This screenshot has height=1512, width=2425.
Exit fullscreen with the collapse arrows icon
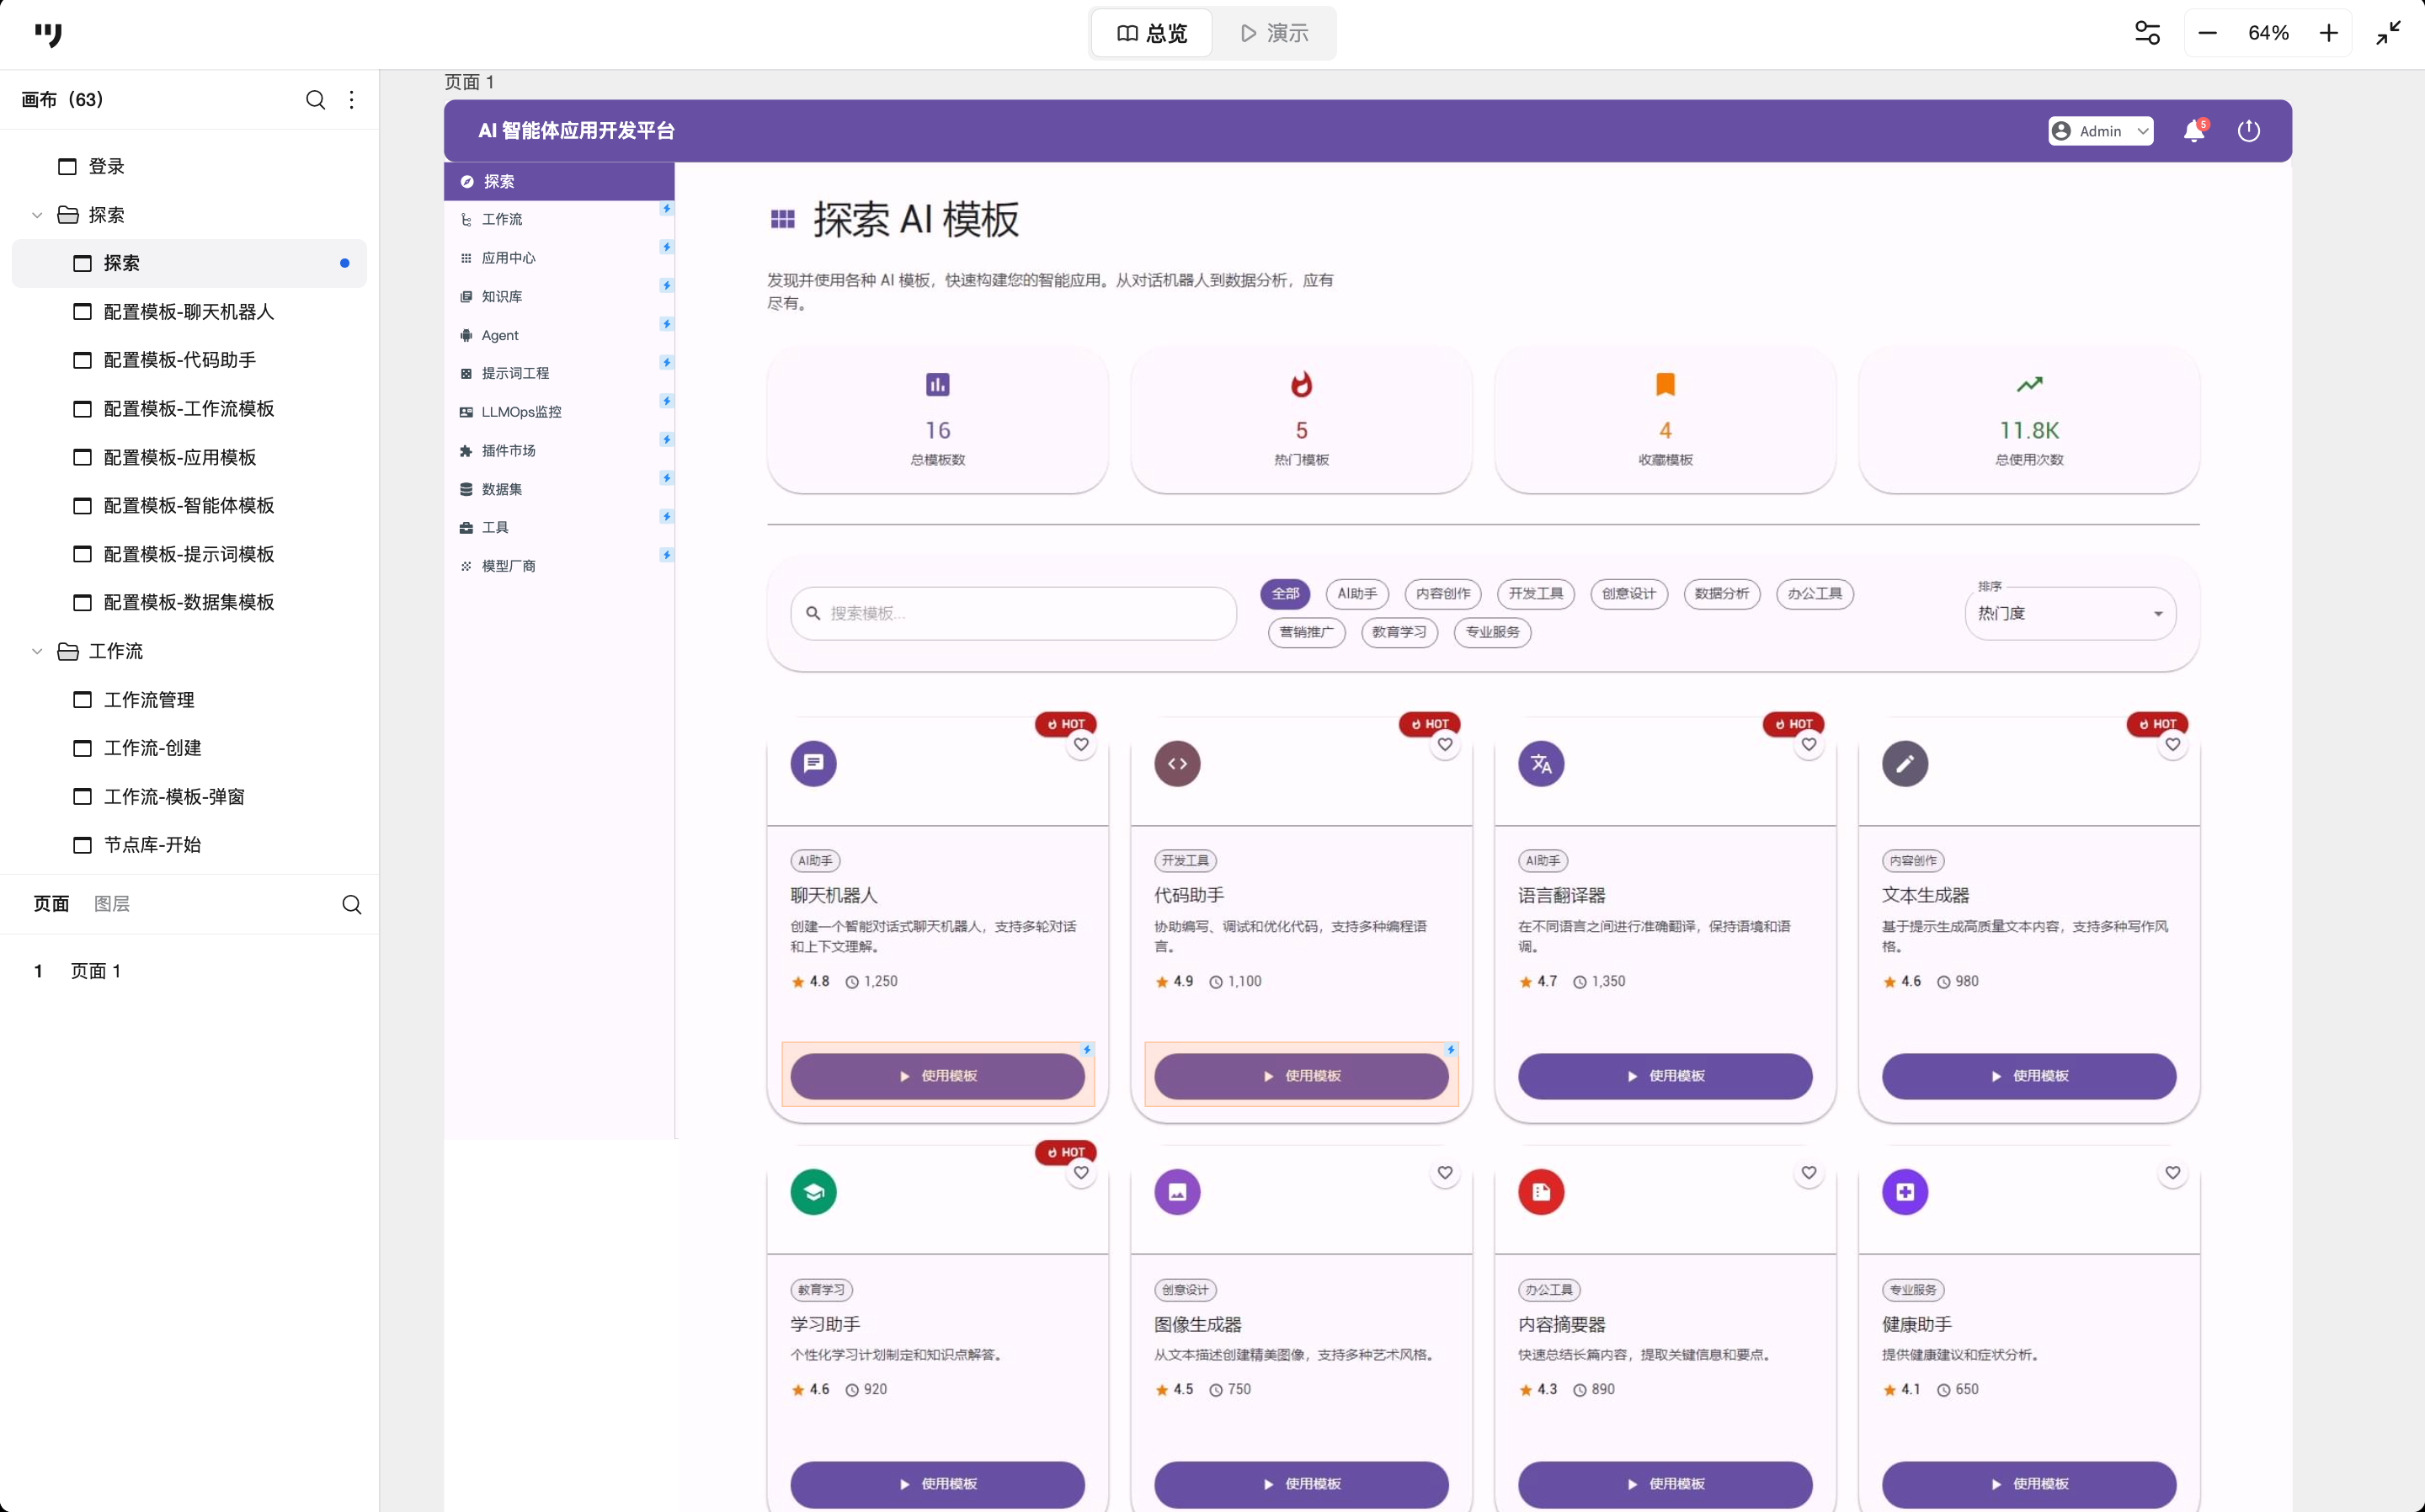[2388, 33]
